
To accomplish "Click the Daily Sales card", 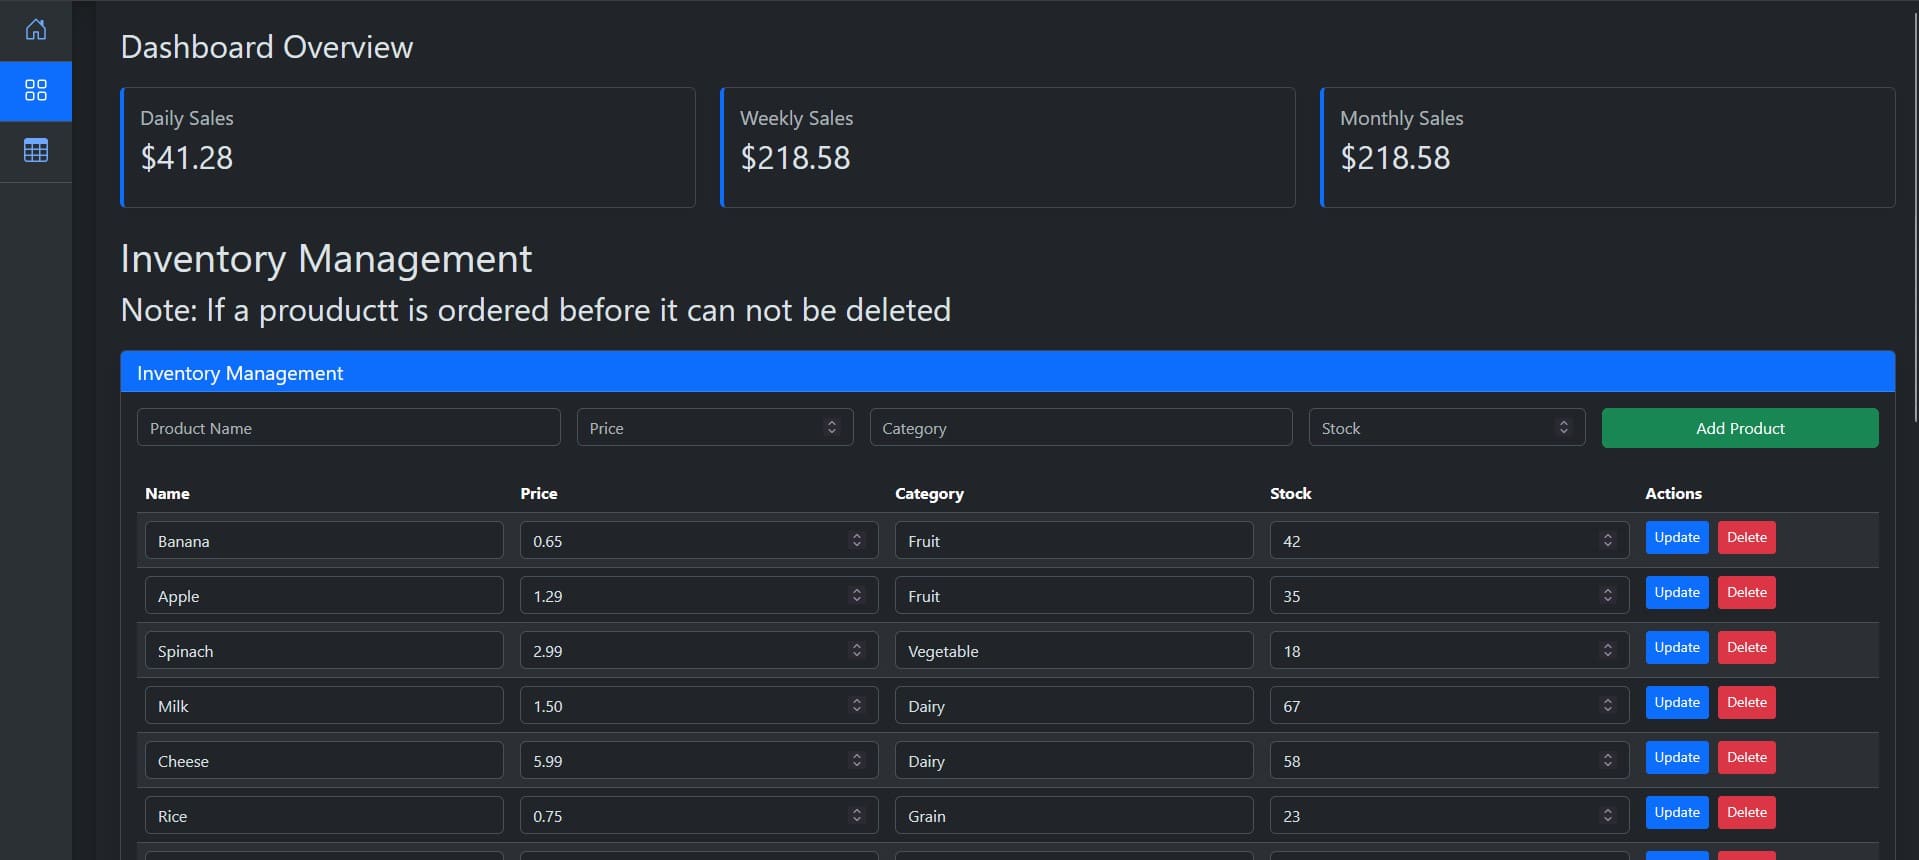I will (408, 148).
